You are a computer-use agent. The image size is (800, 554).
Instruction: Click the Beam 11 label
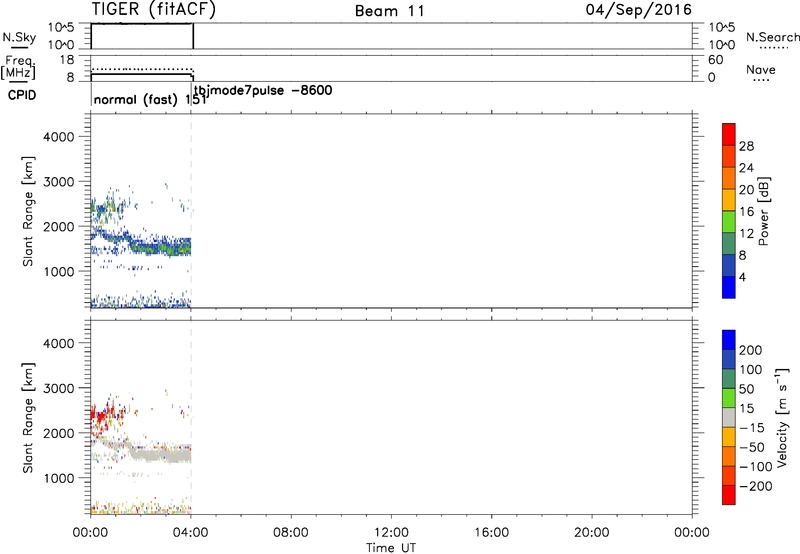pos(390,11)
